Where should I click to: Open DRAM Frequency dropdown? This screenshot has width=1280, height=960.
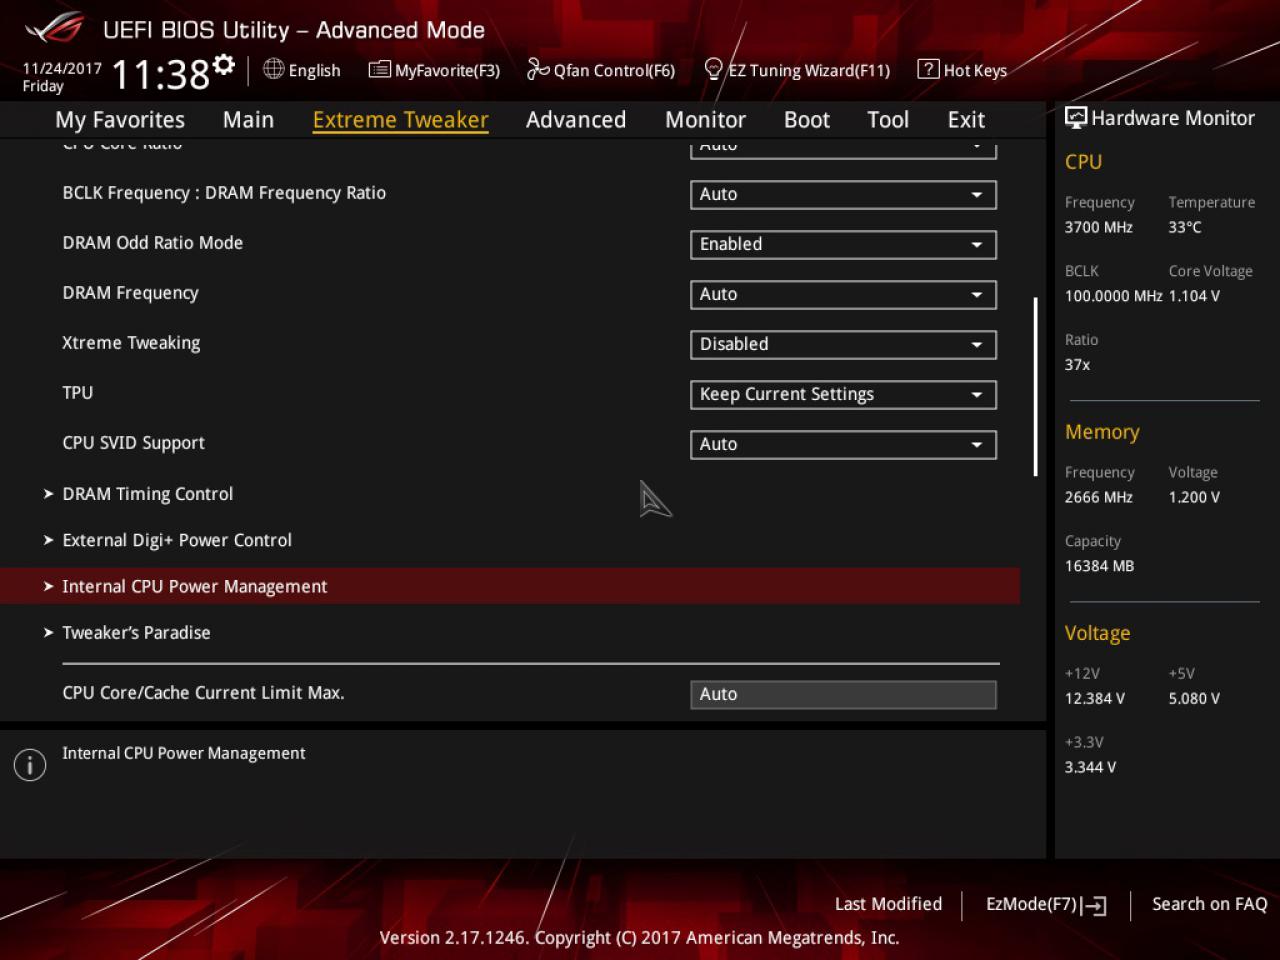(x=843, y=295)
